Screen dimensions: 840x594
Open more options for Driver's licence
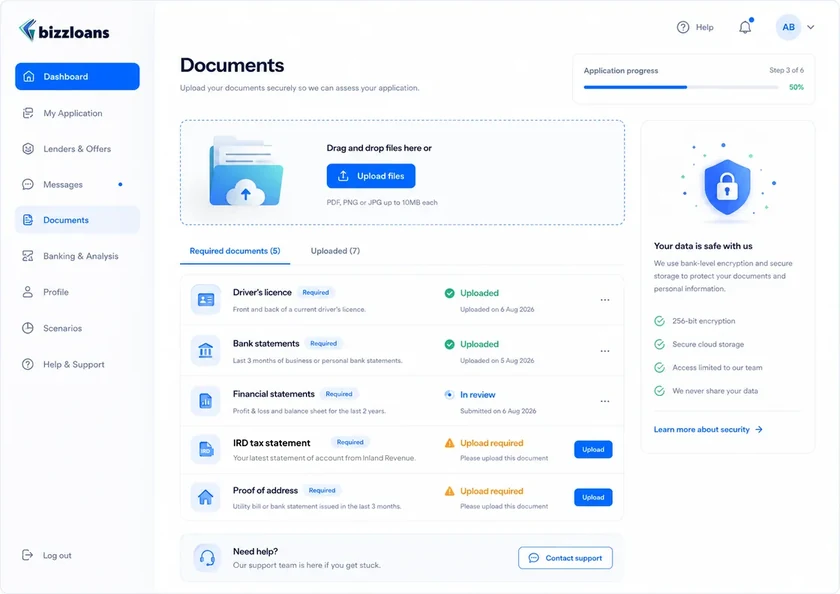point(605,300)
